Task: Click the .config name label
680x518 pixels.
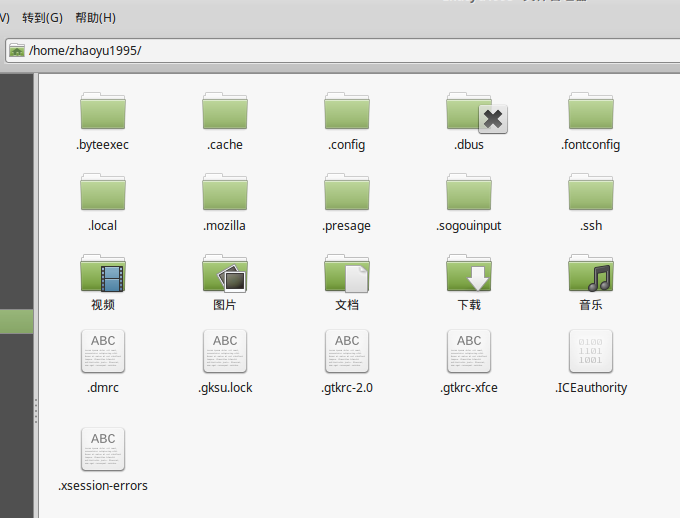Action: 347,144
